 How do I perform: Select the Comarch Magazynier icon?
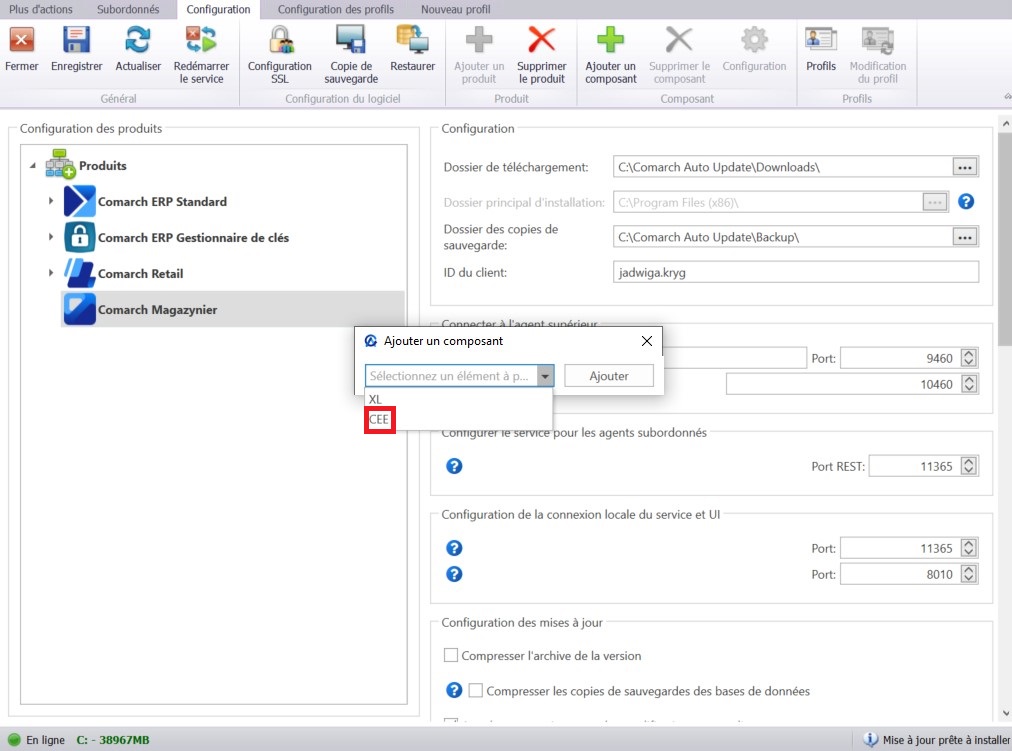click(79, 310)
